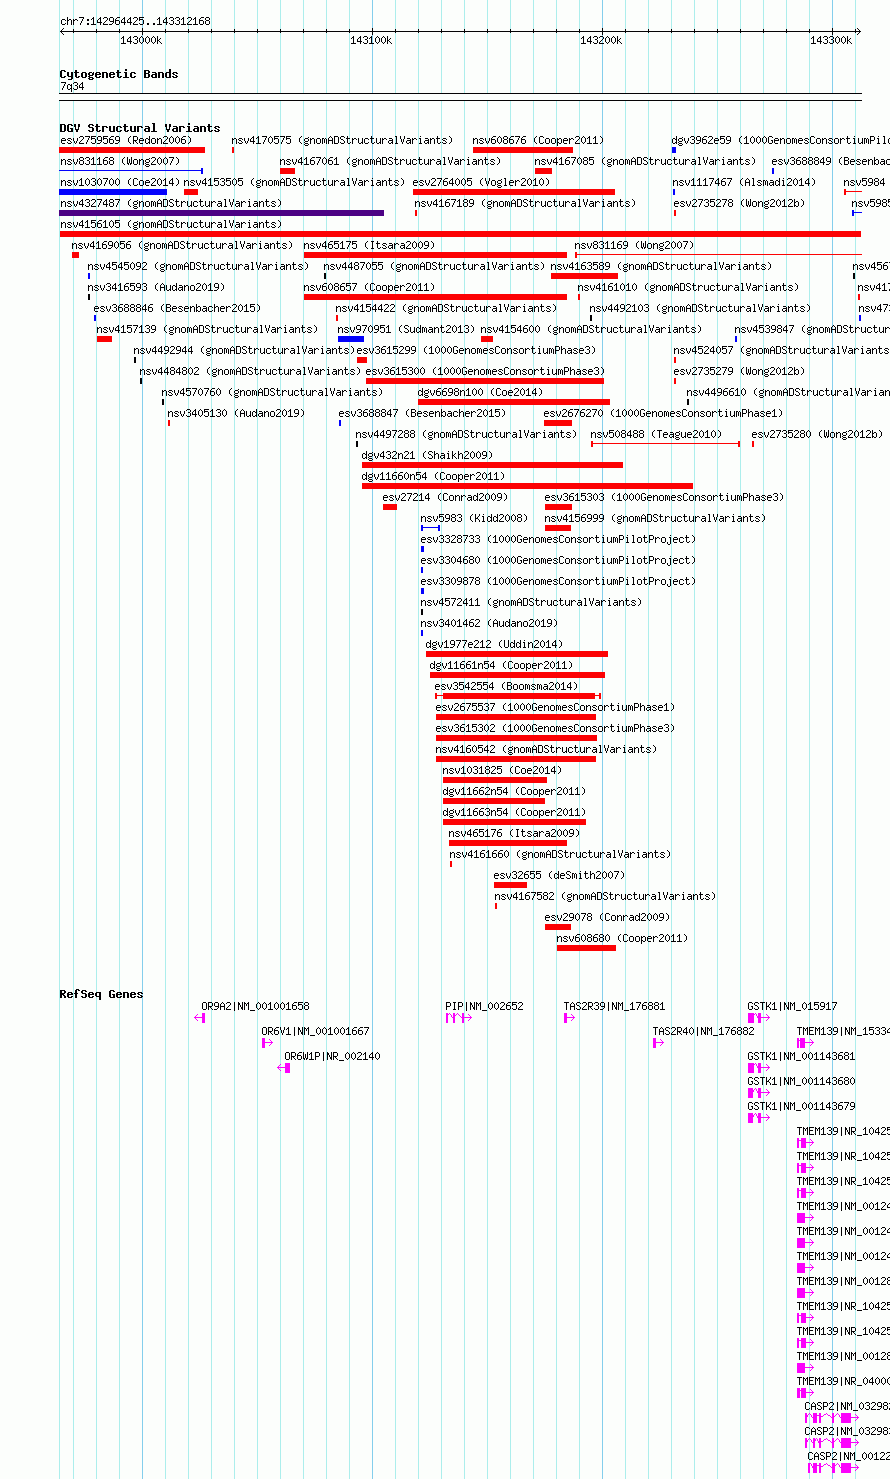This screenshot has height=1479, width=890.
Task: Click the GSTK1|NM_015917 transcript label
Action: (792, 1007)
